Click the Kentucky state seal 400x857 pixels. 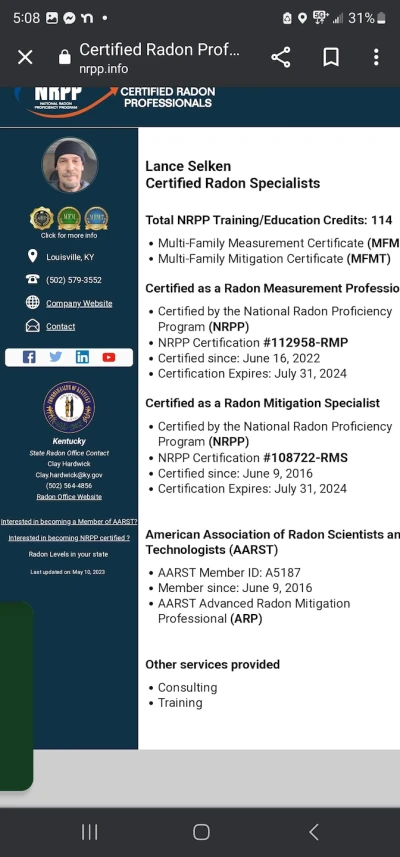pyautogui.click(x=69, y=407)
